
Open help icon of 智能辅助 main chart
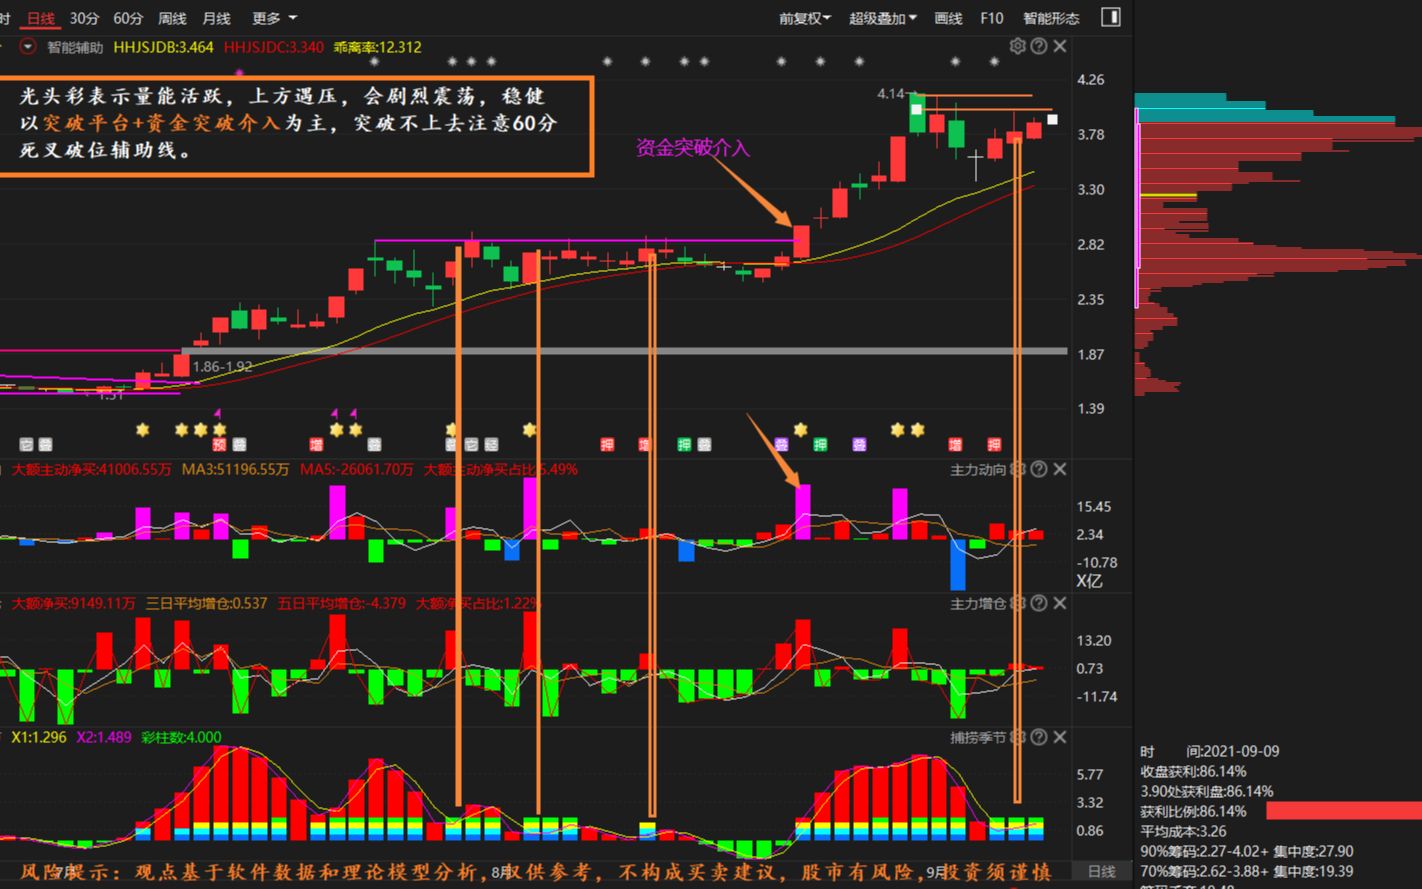pyautogui.click(x=1039, y=46)
